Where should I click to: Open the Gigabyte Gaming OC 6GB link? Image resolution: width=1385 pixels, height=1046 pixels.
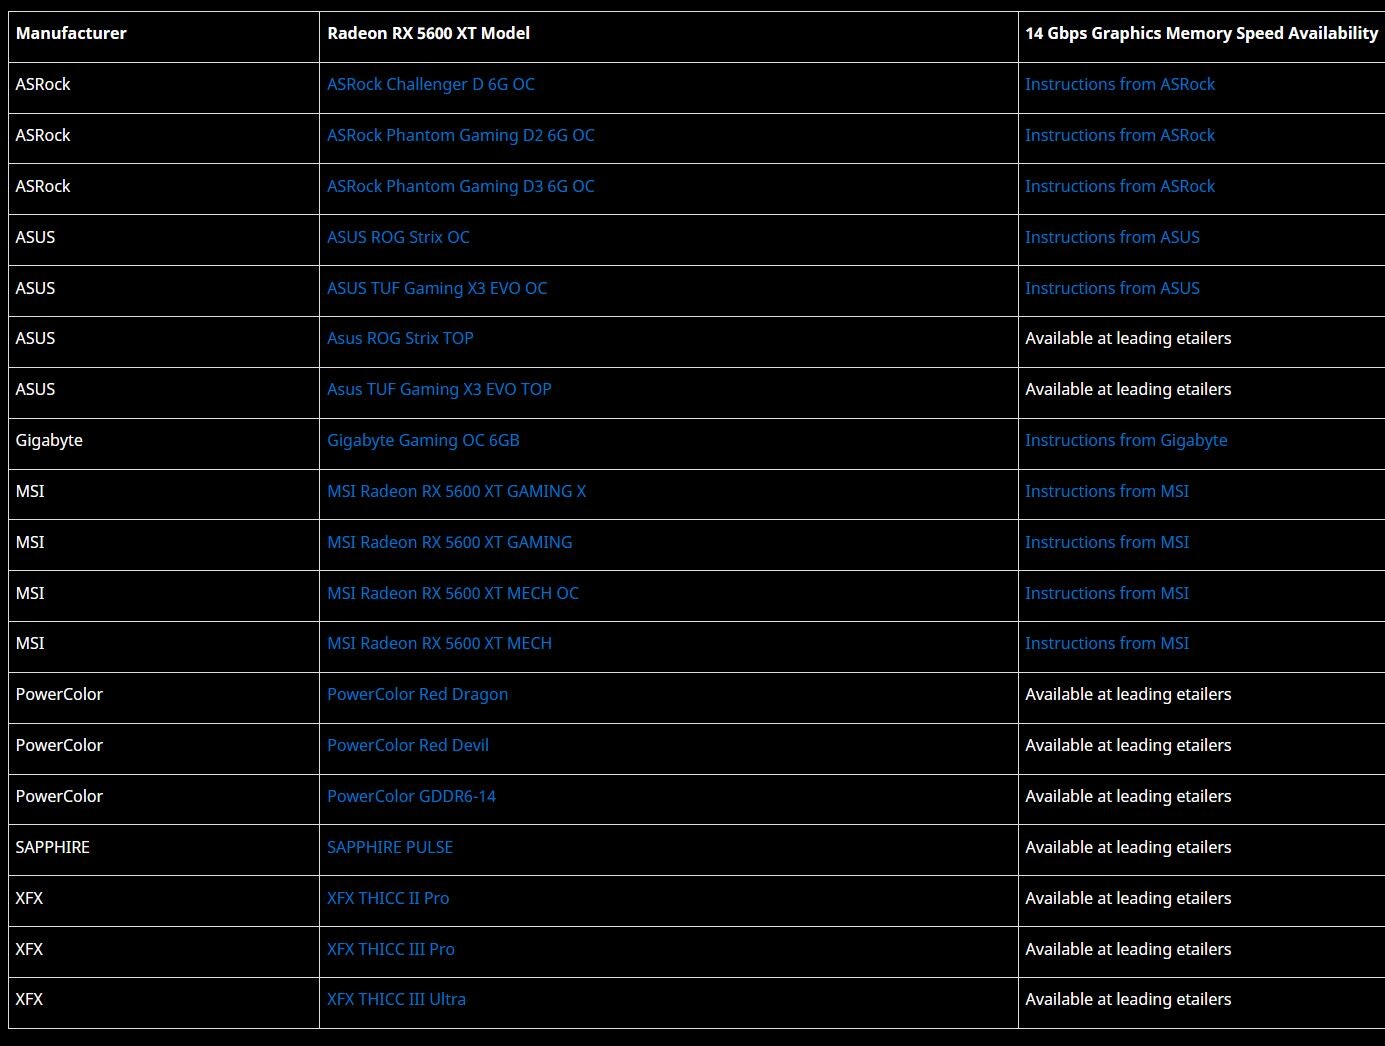[x=423, y=441]
